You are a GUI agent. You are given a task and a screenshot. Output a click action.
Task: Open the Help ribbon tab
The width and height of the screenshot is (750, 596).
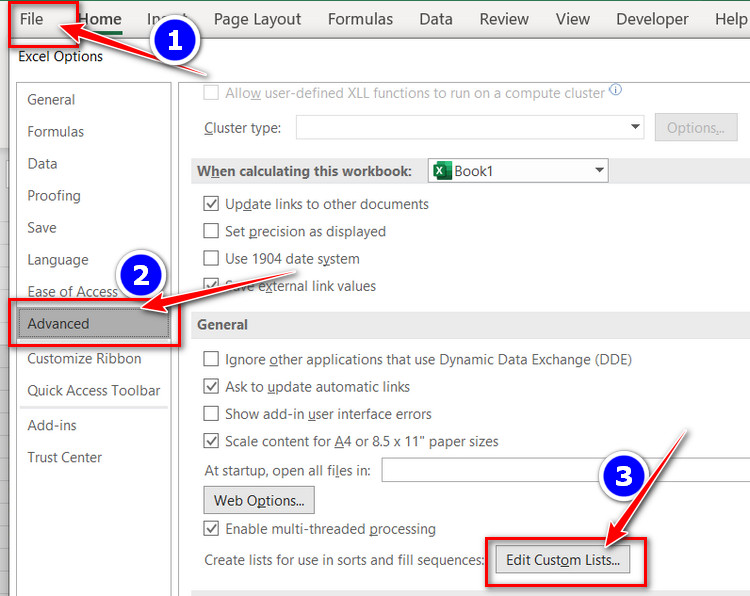(x=731, y=19)
